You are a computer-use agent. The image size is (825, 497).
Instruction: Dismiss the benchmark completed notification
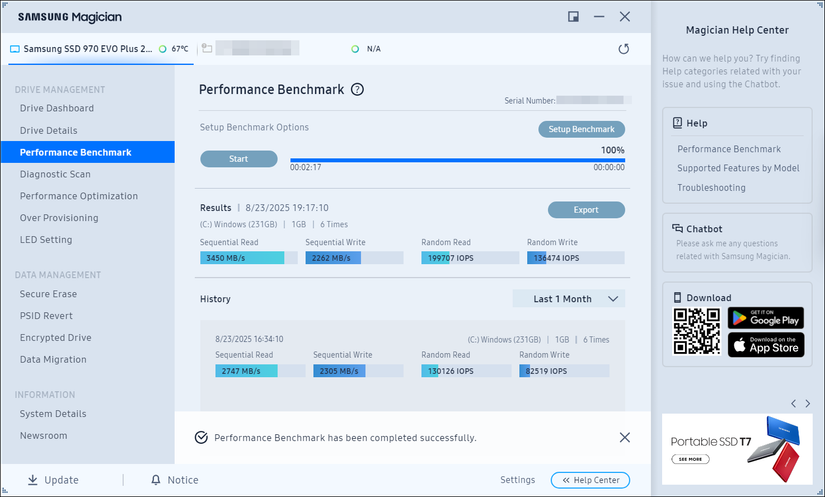coord(625,438)
